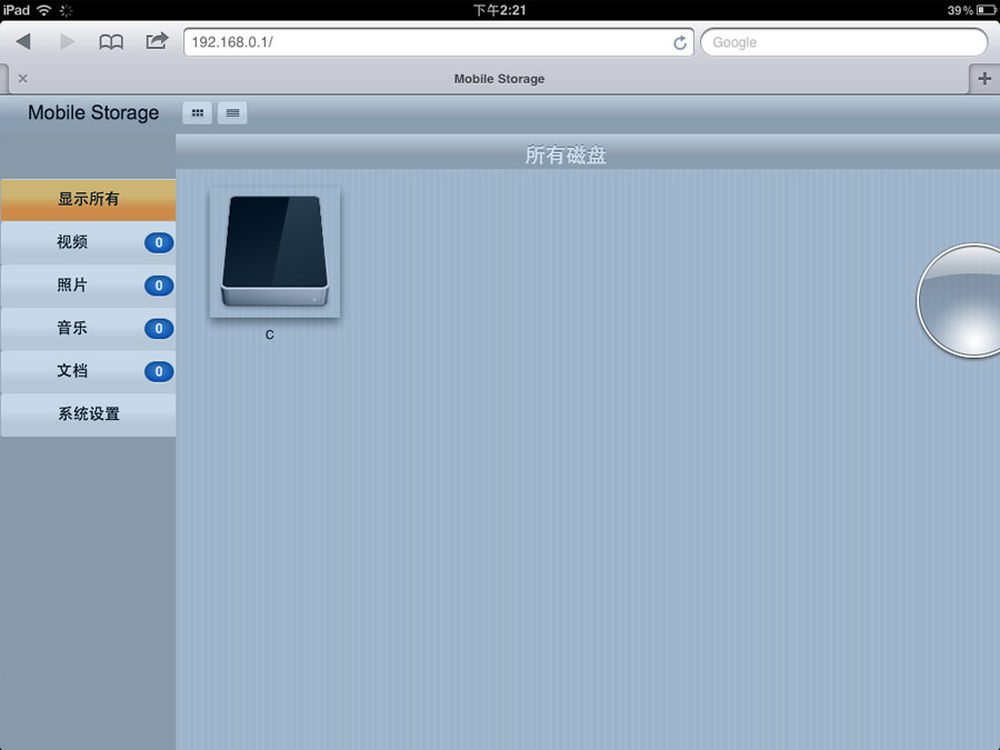Click the 所有磁盘 header
Viewport: 1000px width, 750px height.
point(565,155)
